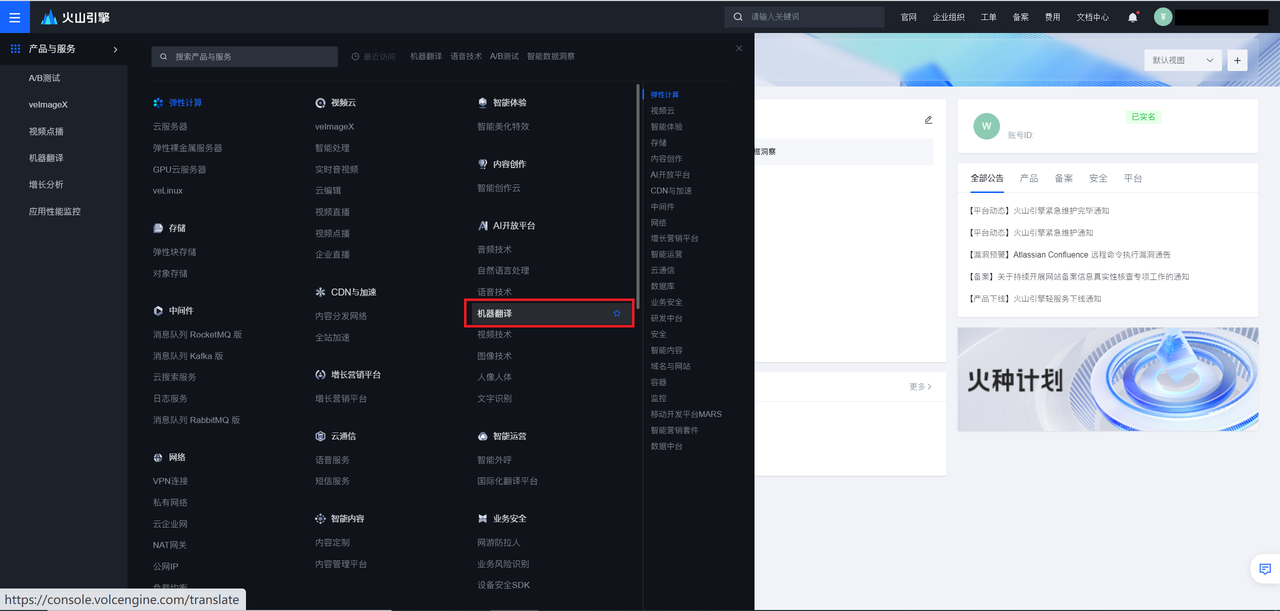Click the 存储 category heading icon

[x=158, y=228]
